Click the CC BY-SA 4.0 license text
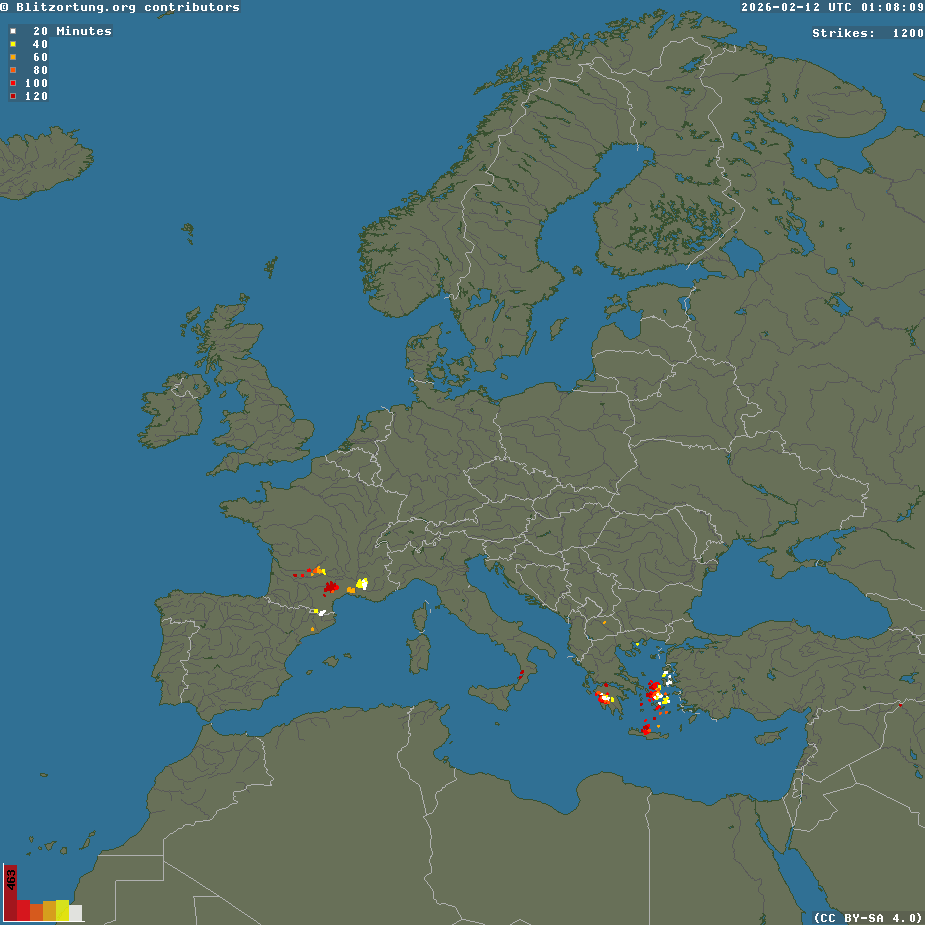This screenshot has height=925, width=925. [x=867, y=917]
